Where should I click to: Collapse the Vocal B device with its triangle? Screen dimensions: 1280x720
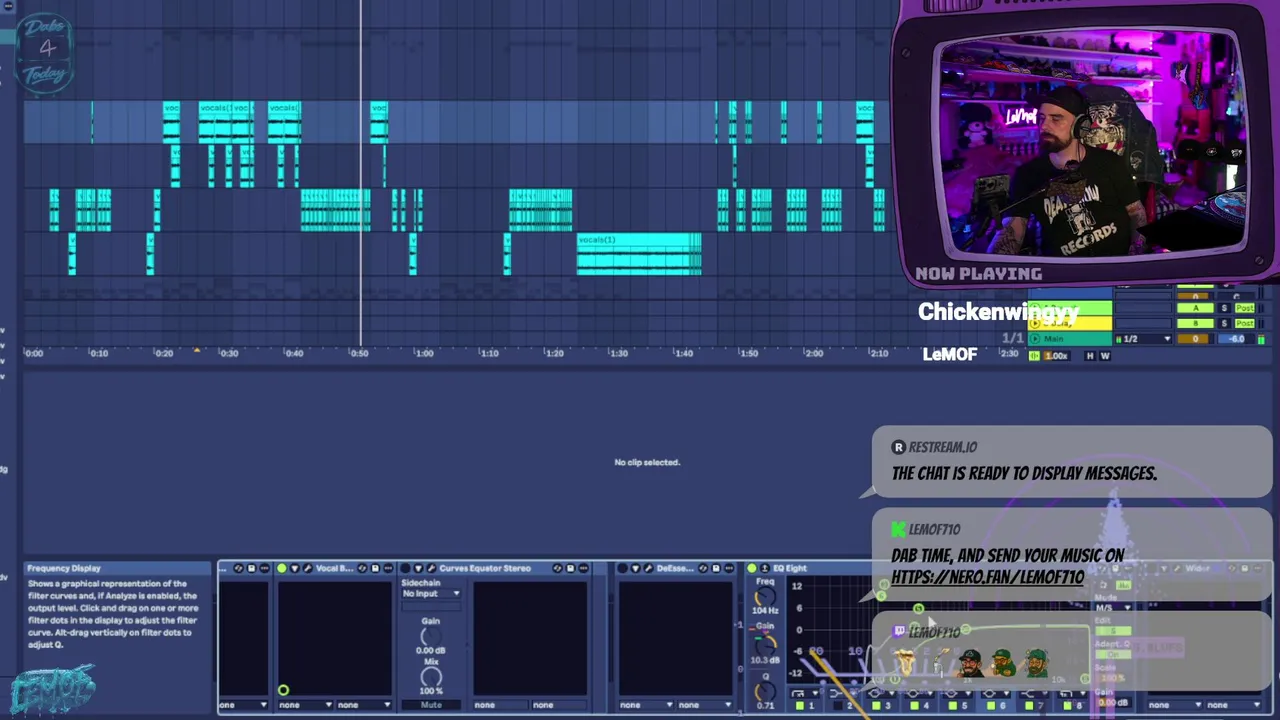click(294, 568)
